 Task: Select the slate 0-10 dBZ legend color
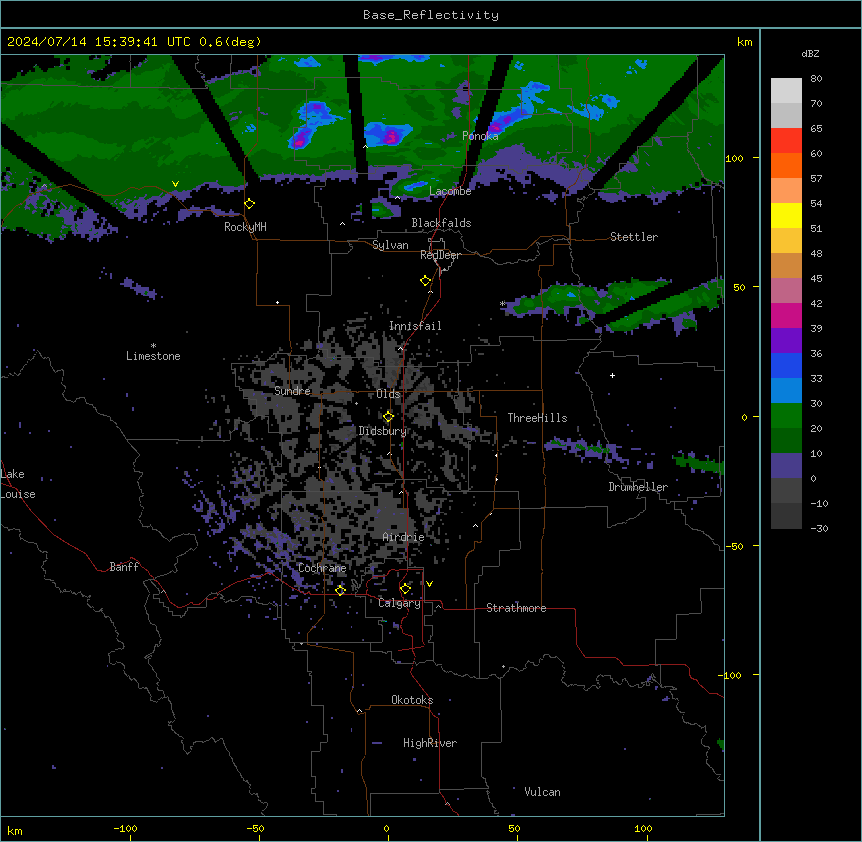coord(786,466)
